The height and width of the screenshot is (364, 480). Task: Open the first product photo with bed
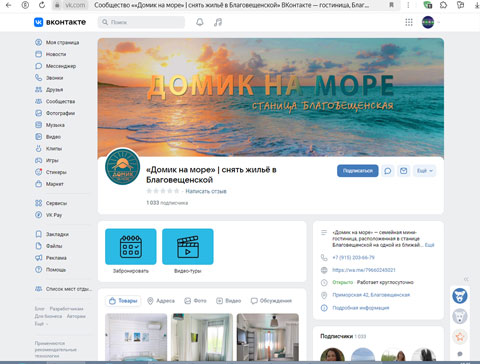[x=136, y=337]
